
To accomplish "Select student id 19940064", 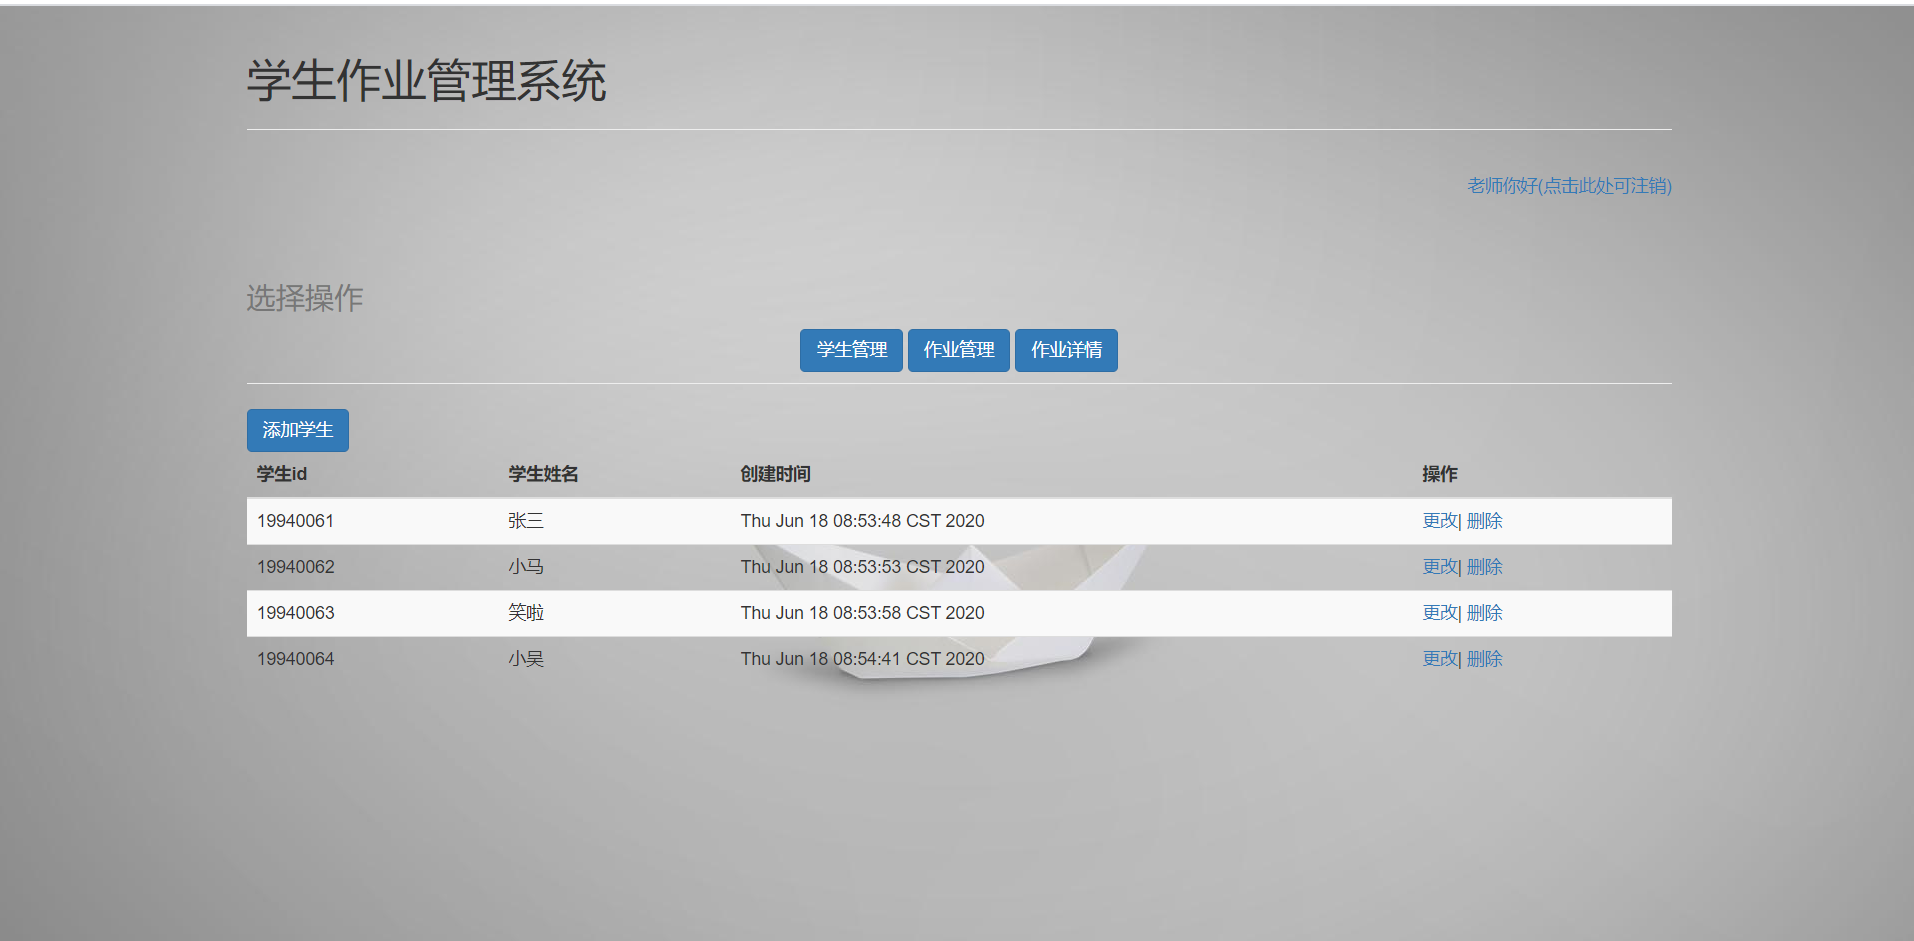I will 296,659.
